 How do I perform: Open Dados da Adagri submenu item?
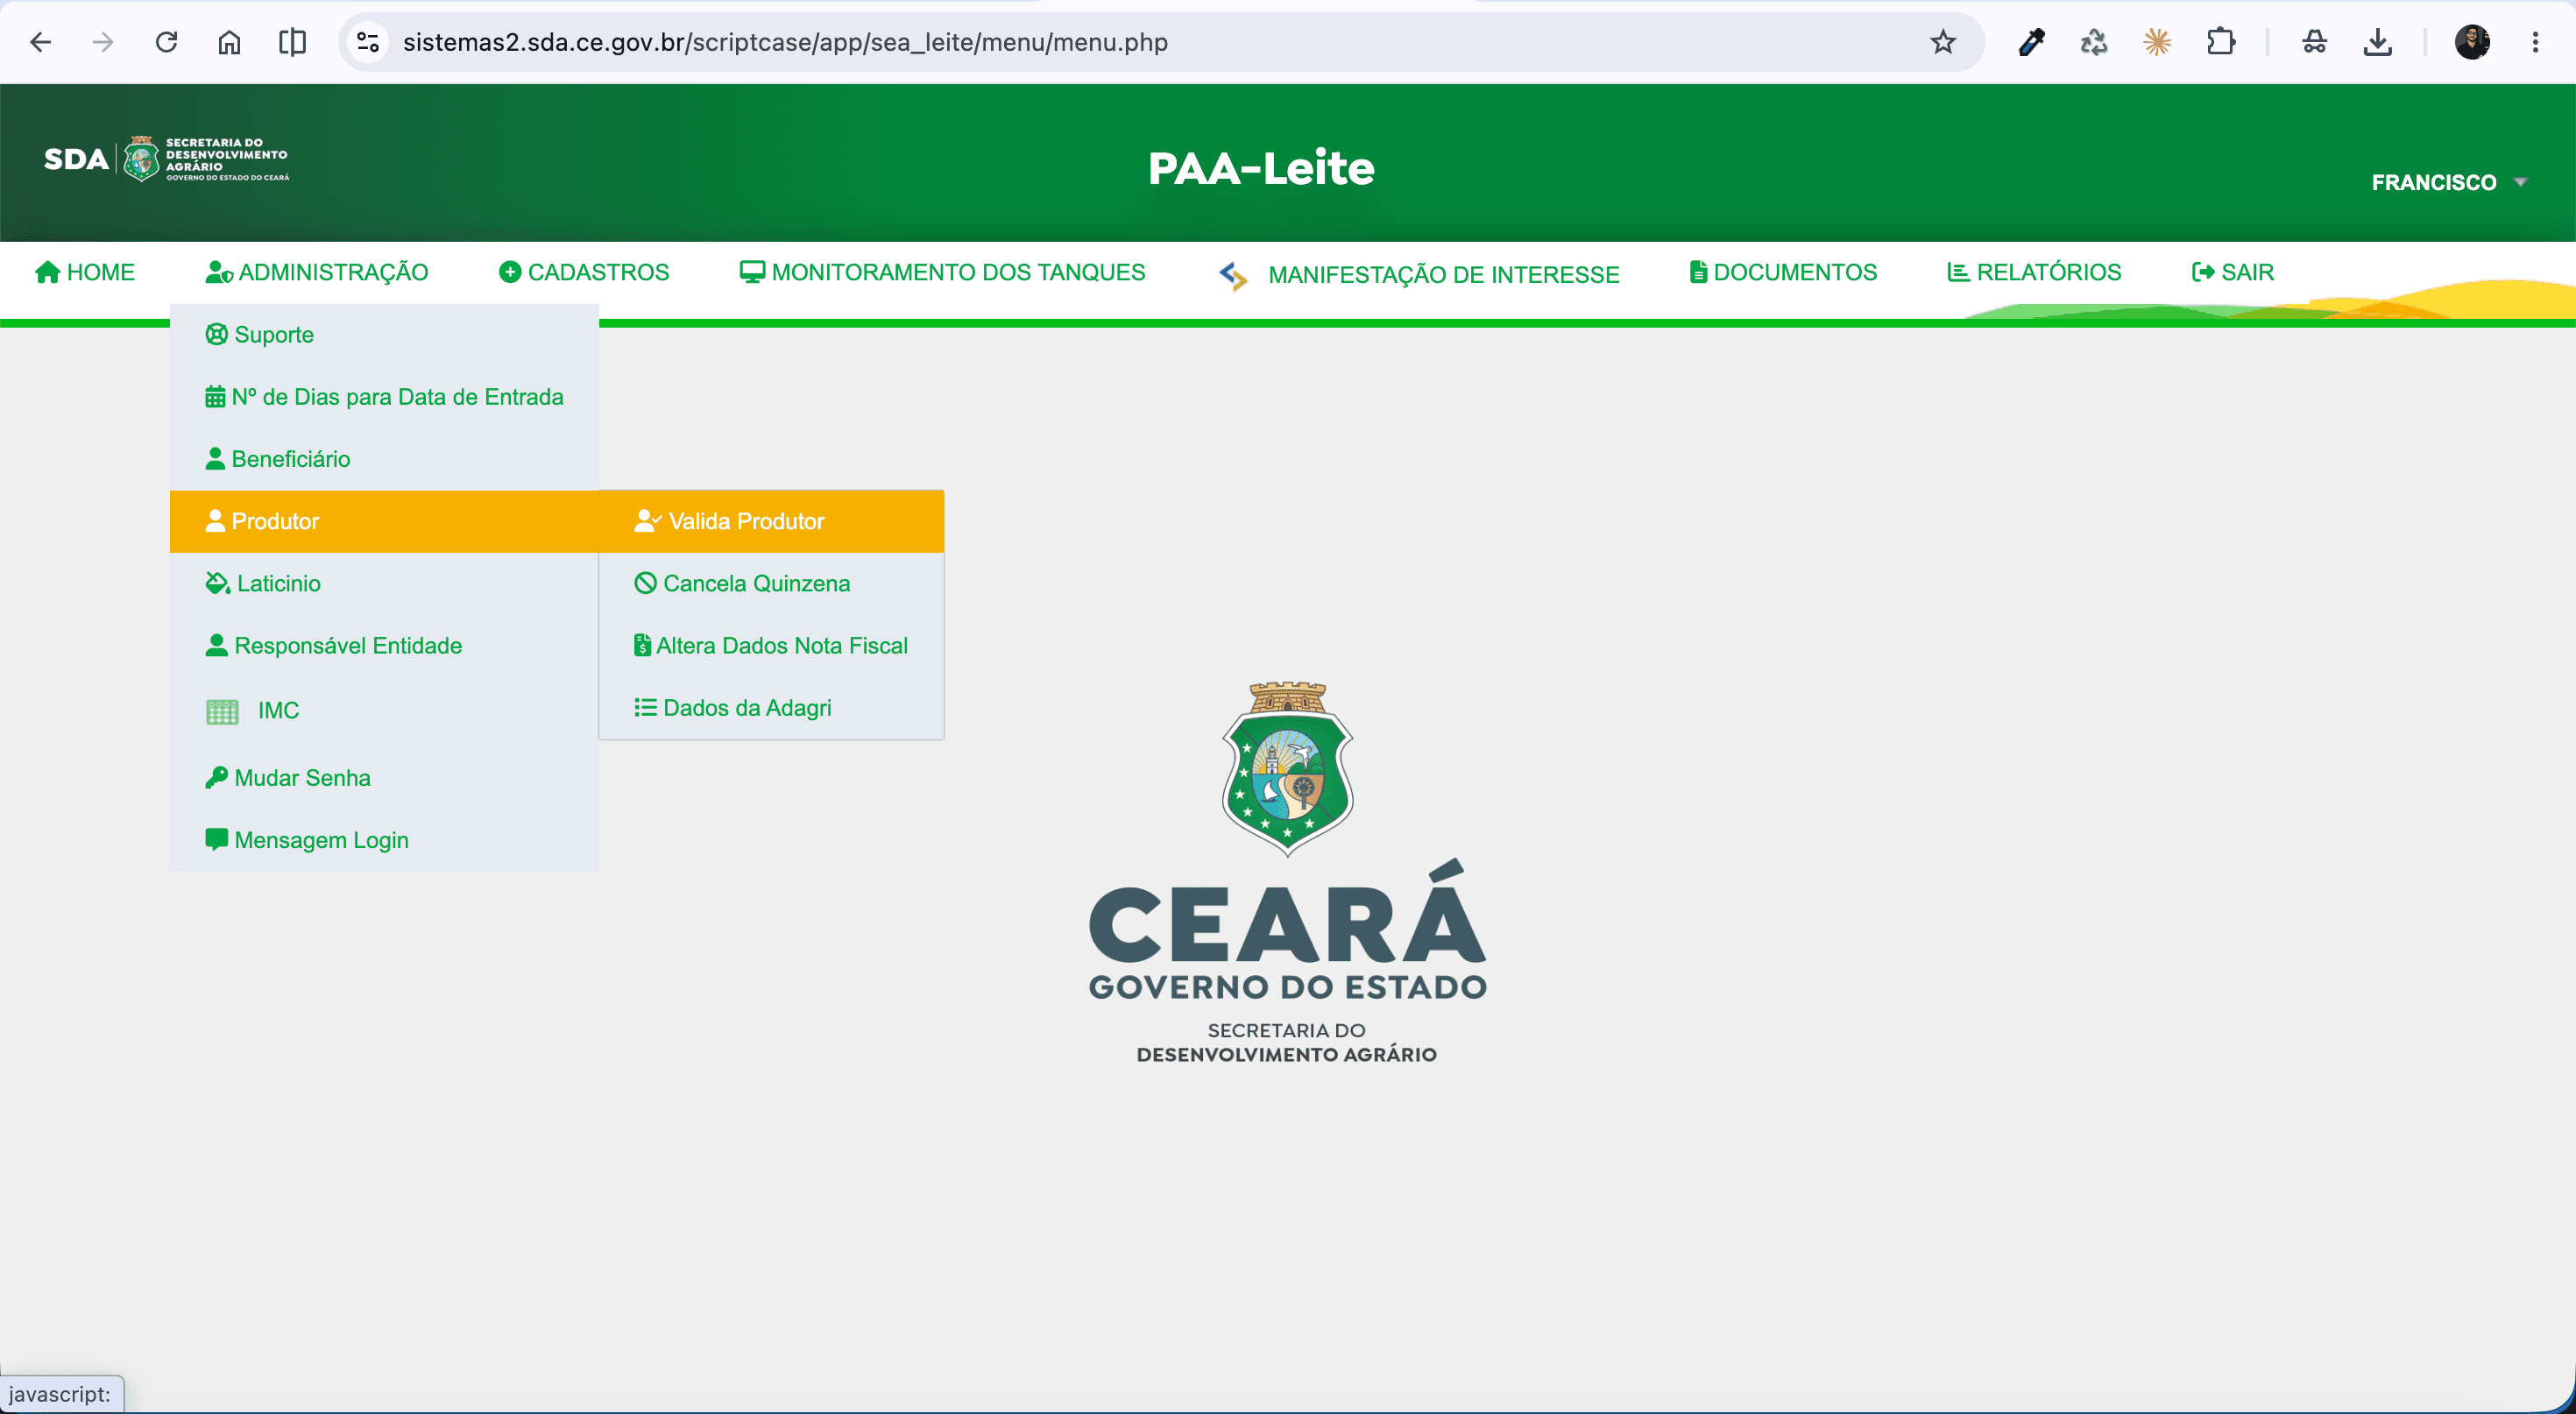tap(771, 707)
